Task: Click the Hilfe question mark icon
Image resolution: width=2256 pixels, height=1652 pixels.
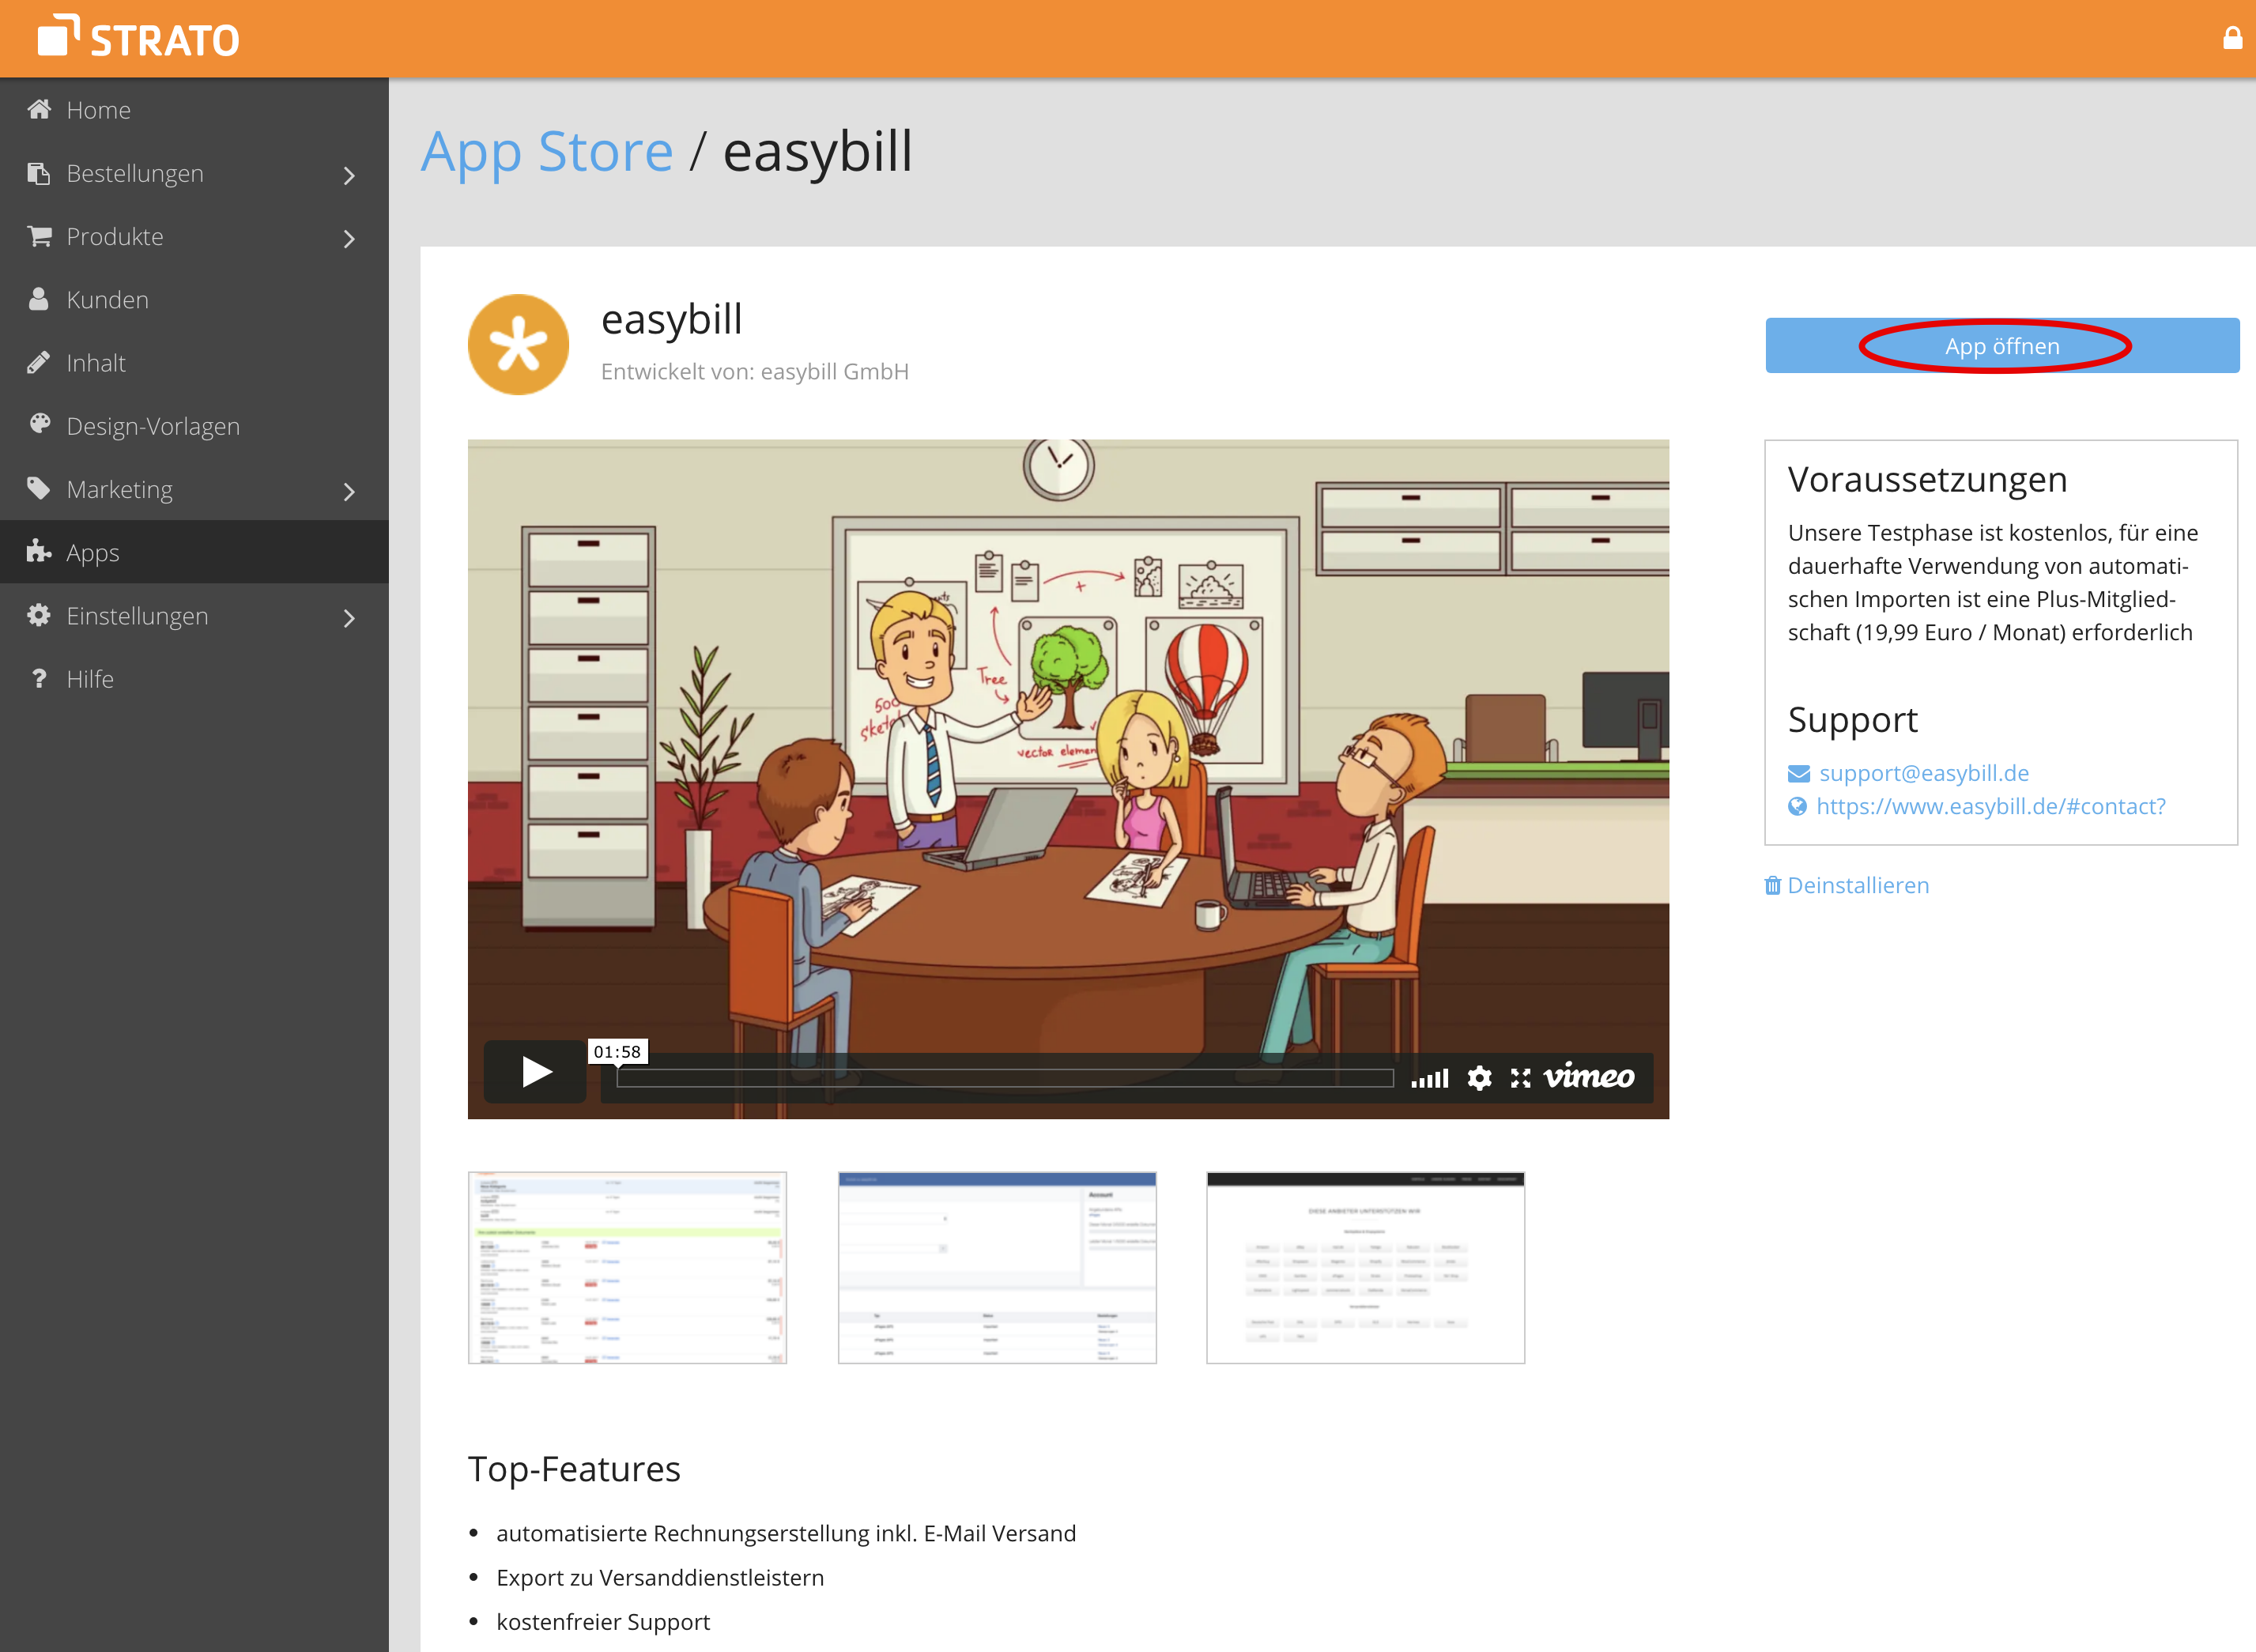Action: pyautogui.click(x=39, y=678)
